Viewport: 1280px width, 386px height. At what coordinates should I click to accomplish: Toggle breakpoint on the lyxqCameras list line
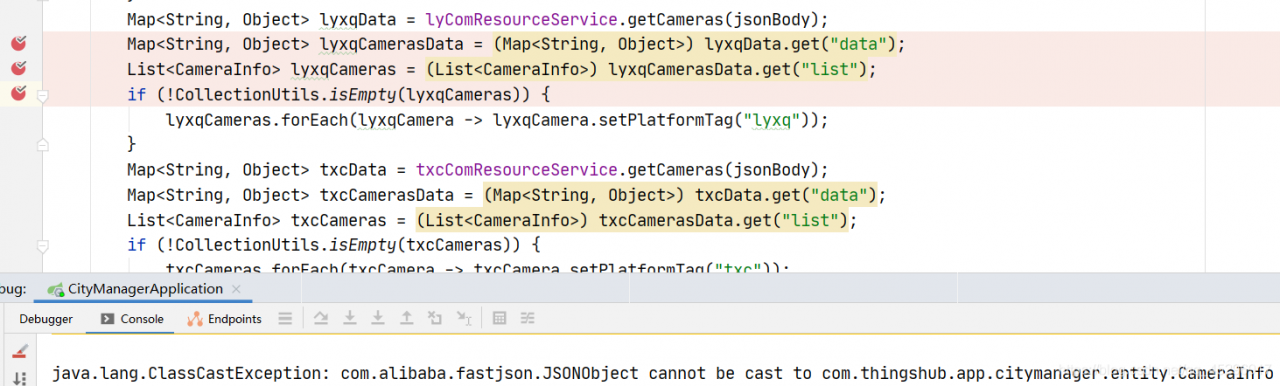tap(18, 68)
